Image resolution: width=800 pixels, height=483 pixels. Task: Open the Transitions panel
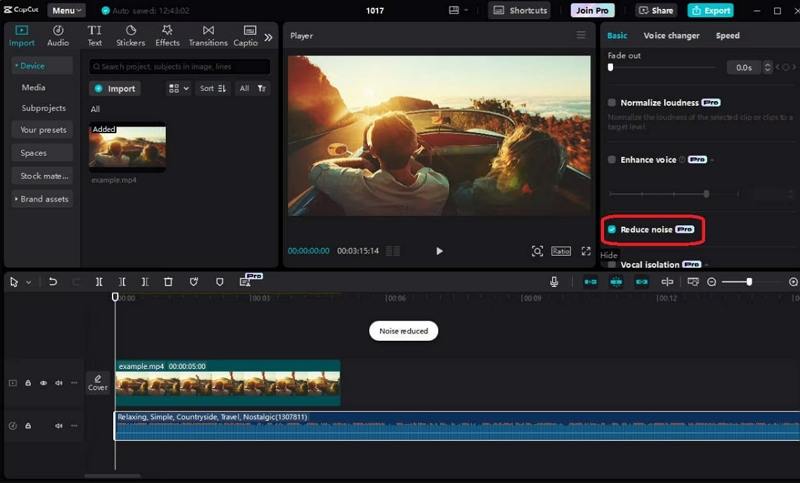pos(208,36)
